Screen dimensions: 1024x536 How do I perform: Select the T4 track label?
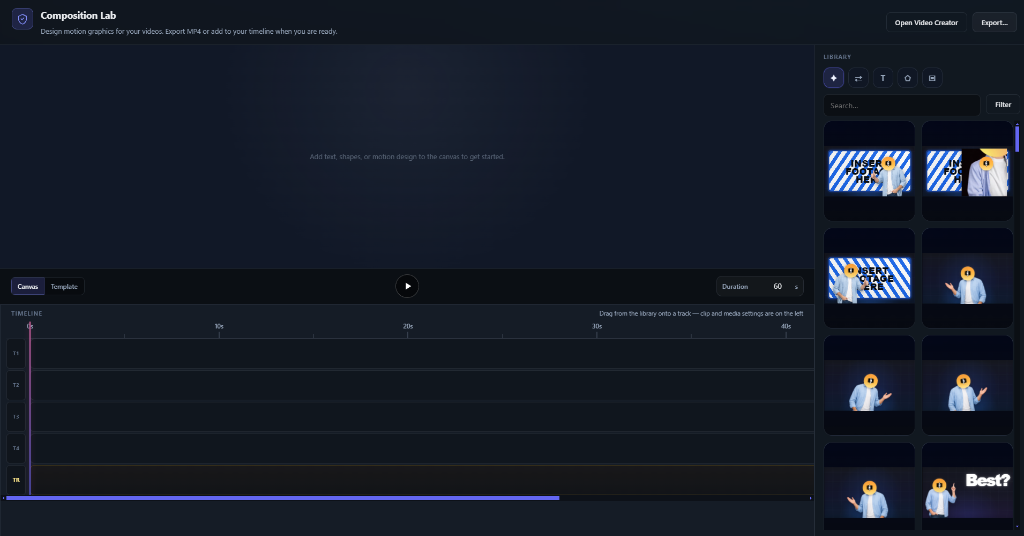[16, 449]
